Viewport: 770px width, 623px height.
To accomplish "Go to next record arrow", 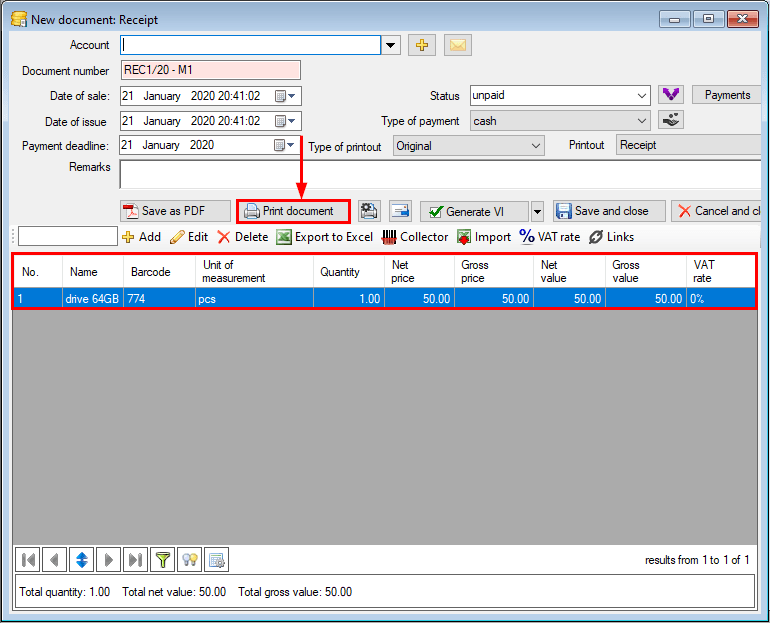I will pyautogui.click(x=109, y=560).
